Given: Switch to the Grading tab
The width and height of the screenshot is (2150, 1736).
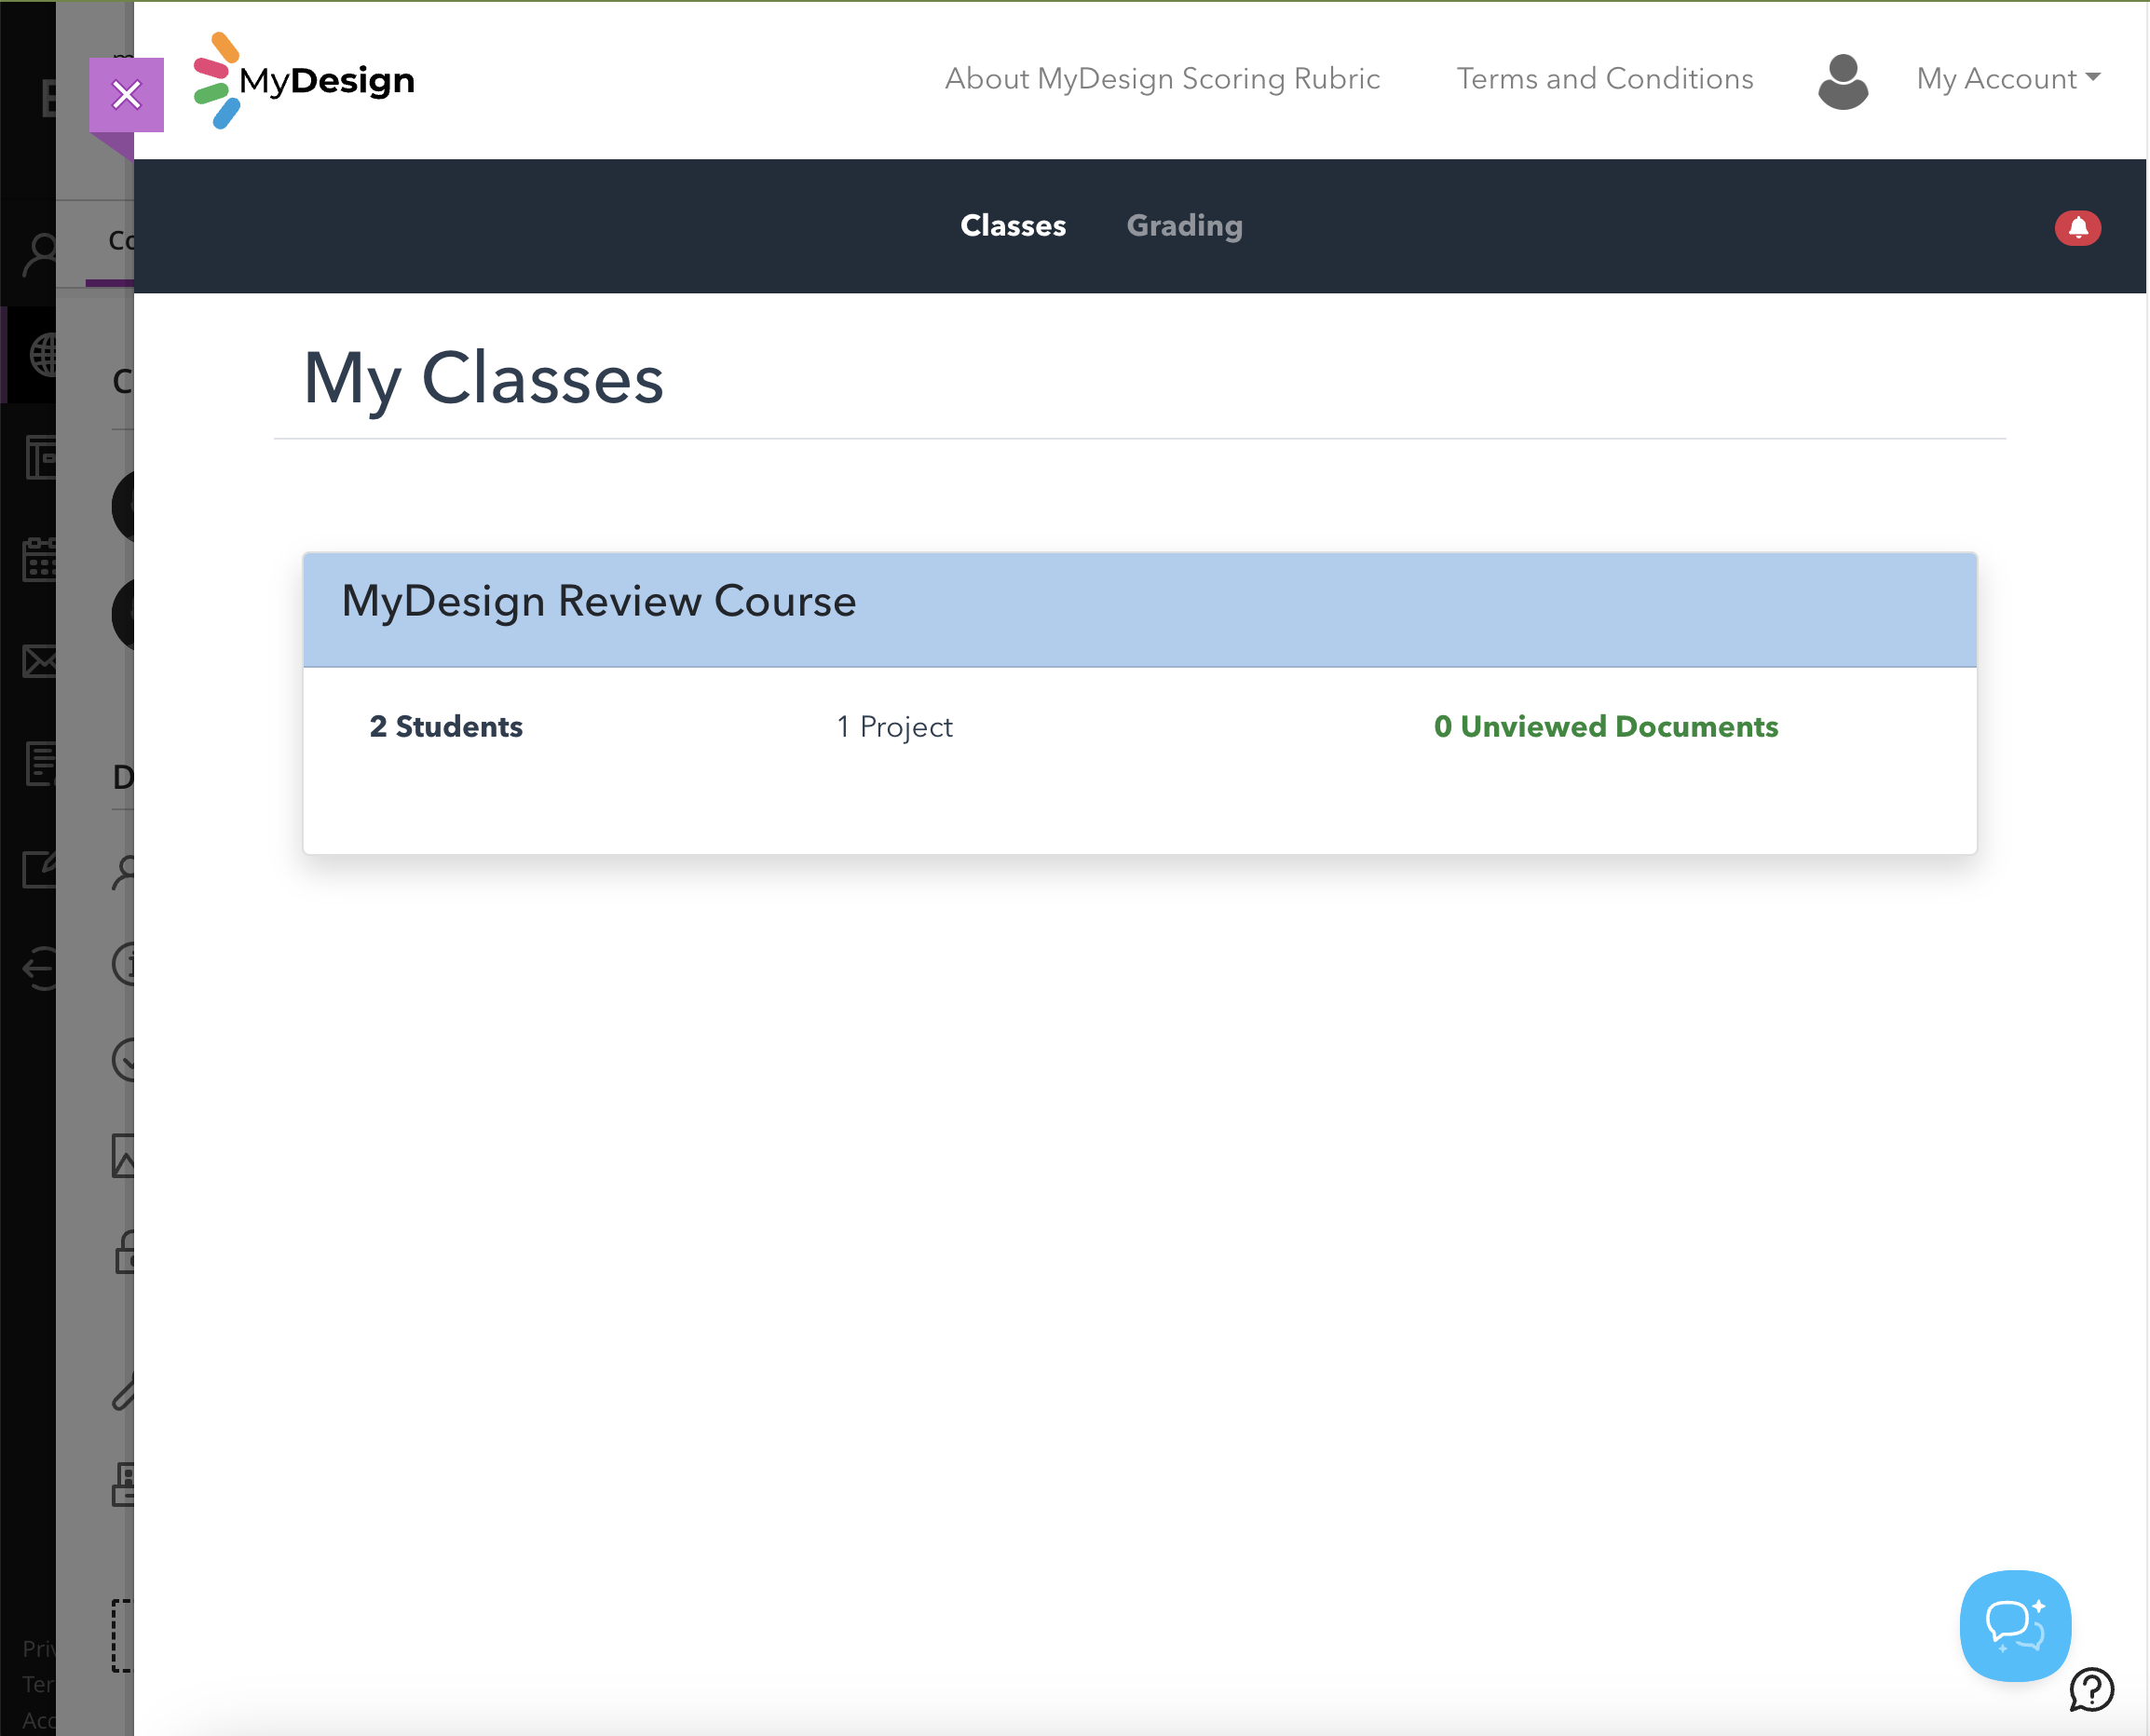Looking at the screenshot, I should [1184, 226].
